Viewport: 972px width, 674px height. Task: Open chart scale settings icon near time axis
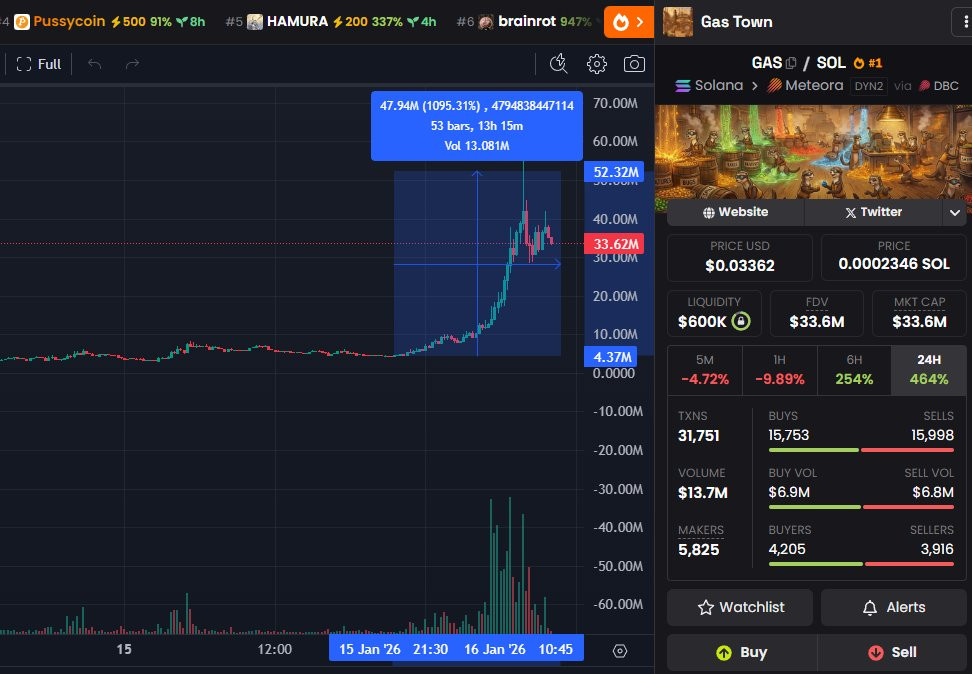(x=620, y=650)
